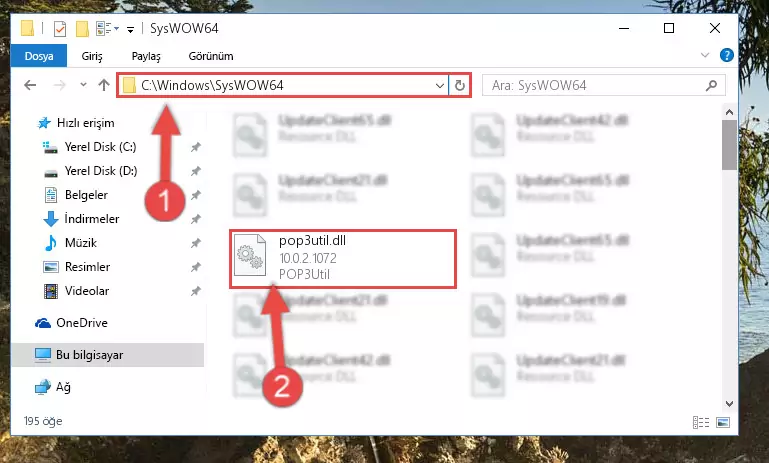Viewport: 769px width, 463px height.
Task: Switch to details list view icon
Action: click(701, 422)
